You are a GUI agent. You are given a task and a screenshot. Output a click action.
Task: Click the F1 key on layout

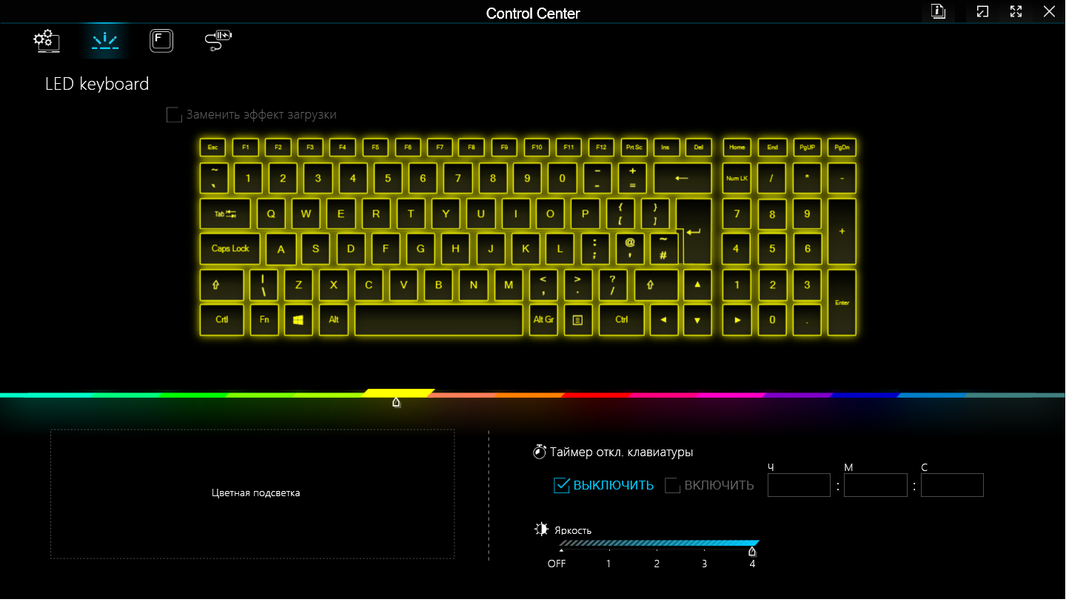coord(245,147)
